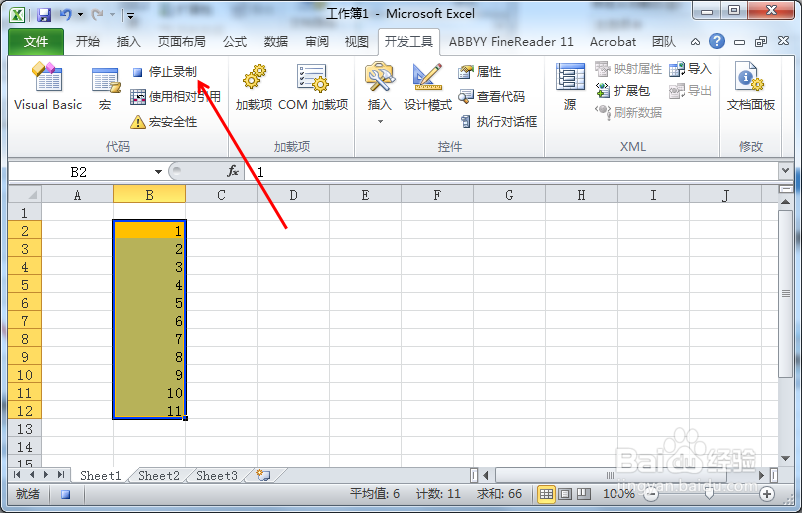Insert a new worksheet tab icon

tap(263, 476)
